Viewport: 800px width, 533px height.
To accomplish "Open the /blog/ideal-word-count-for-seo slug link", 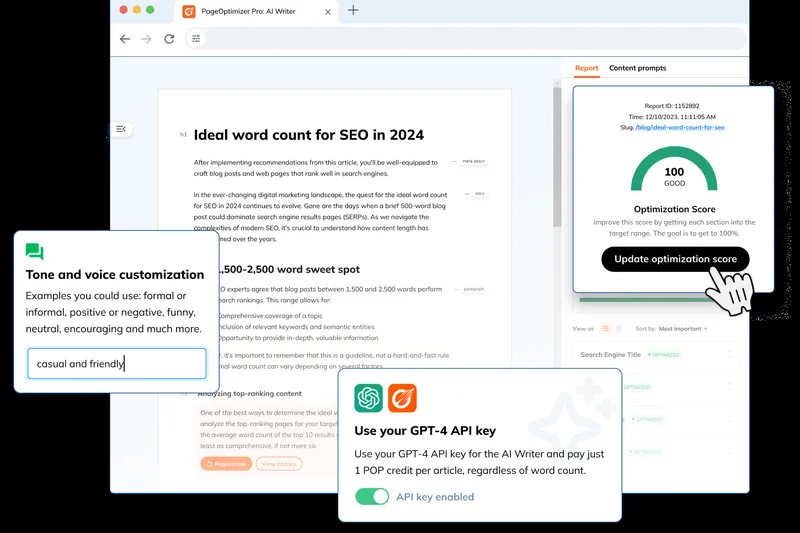I will [x=680, y=128].
